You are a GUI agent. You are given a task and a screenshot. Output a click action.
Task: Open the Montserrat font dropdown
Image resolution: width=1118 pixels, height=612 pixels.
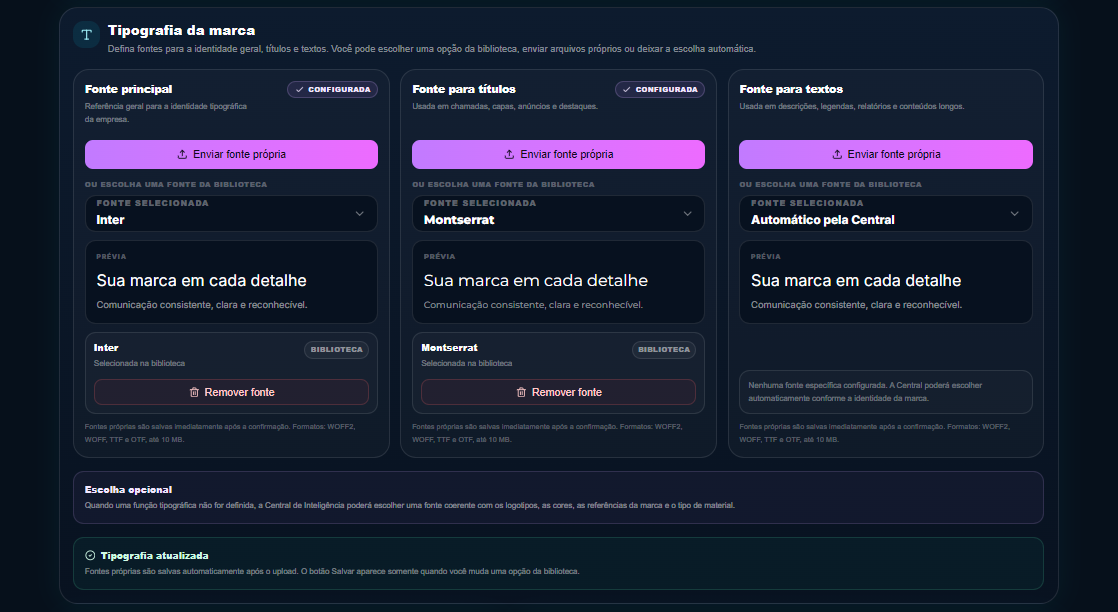558,213
